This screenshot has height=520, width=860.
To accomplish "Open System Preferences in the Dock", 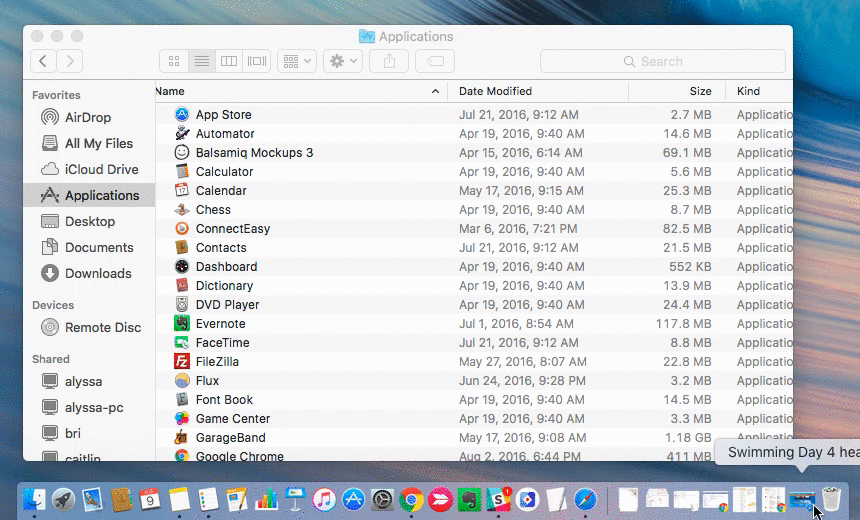I will [382, 499].
